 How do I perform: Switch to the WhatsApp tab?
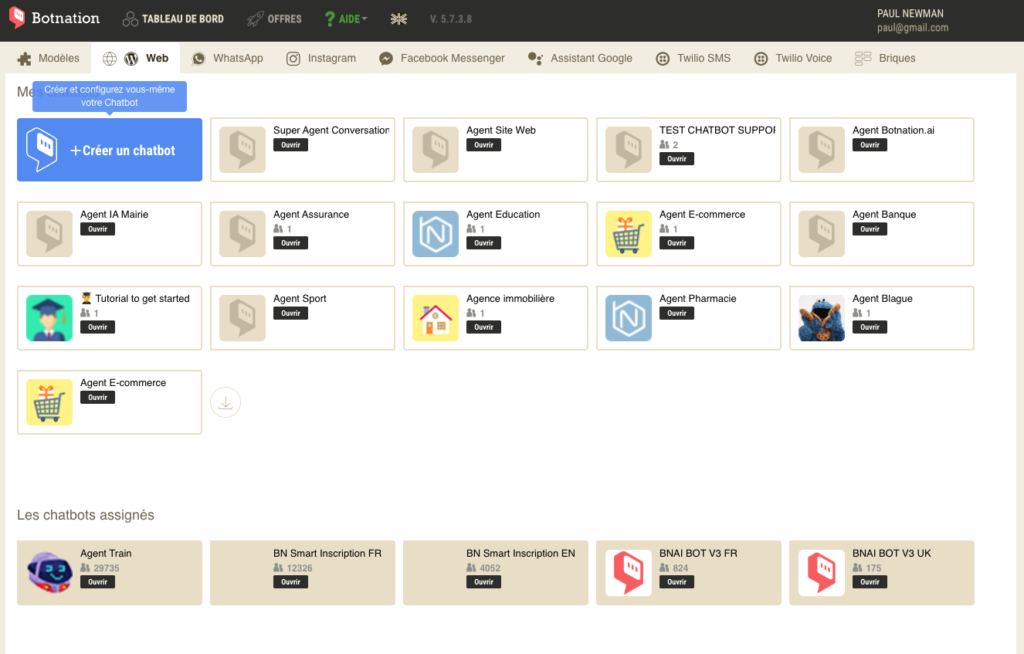[227, 58]
